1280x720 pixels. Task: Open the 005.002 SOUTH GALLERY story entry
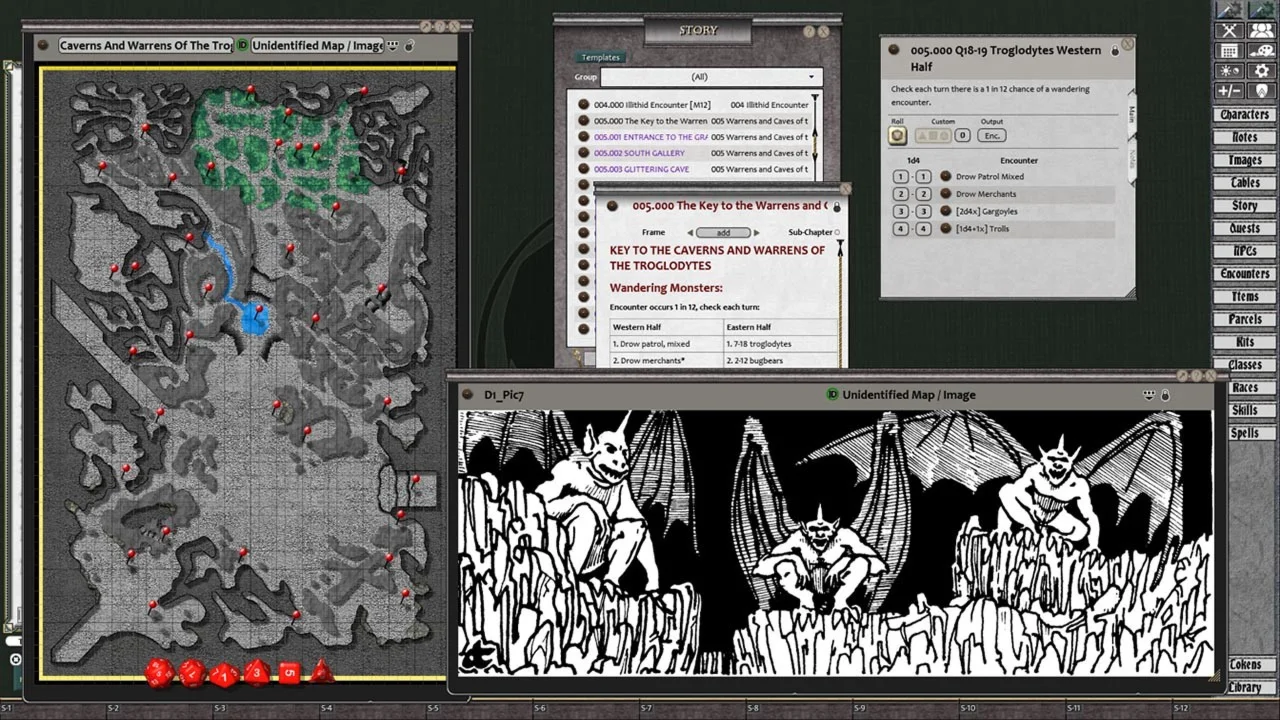pyautogui.click(x=640, y=153)
